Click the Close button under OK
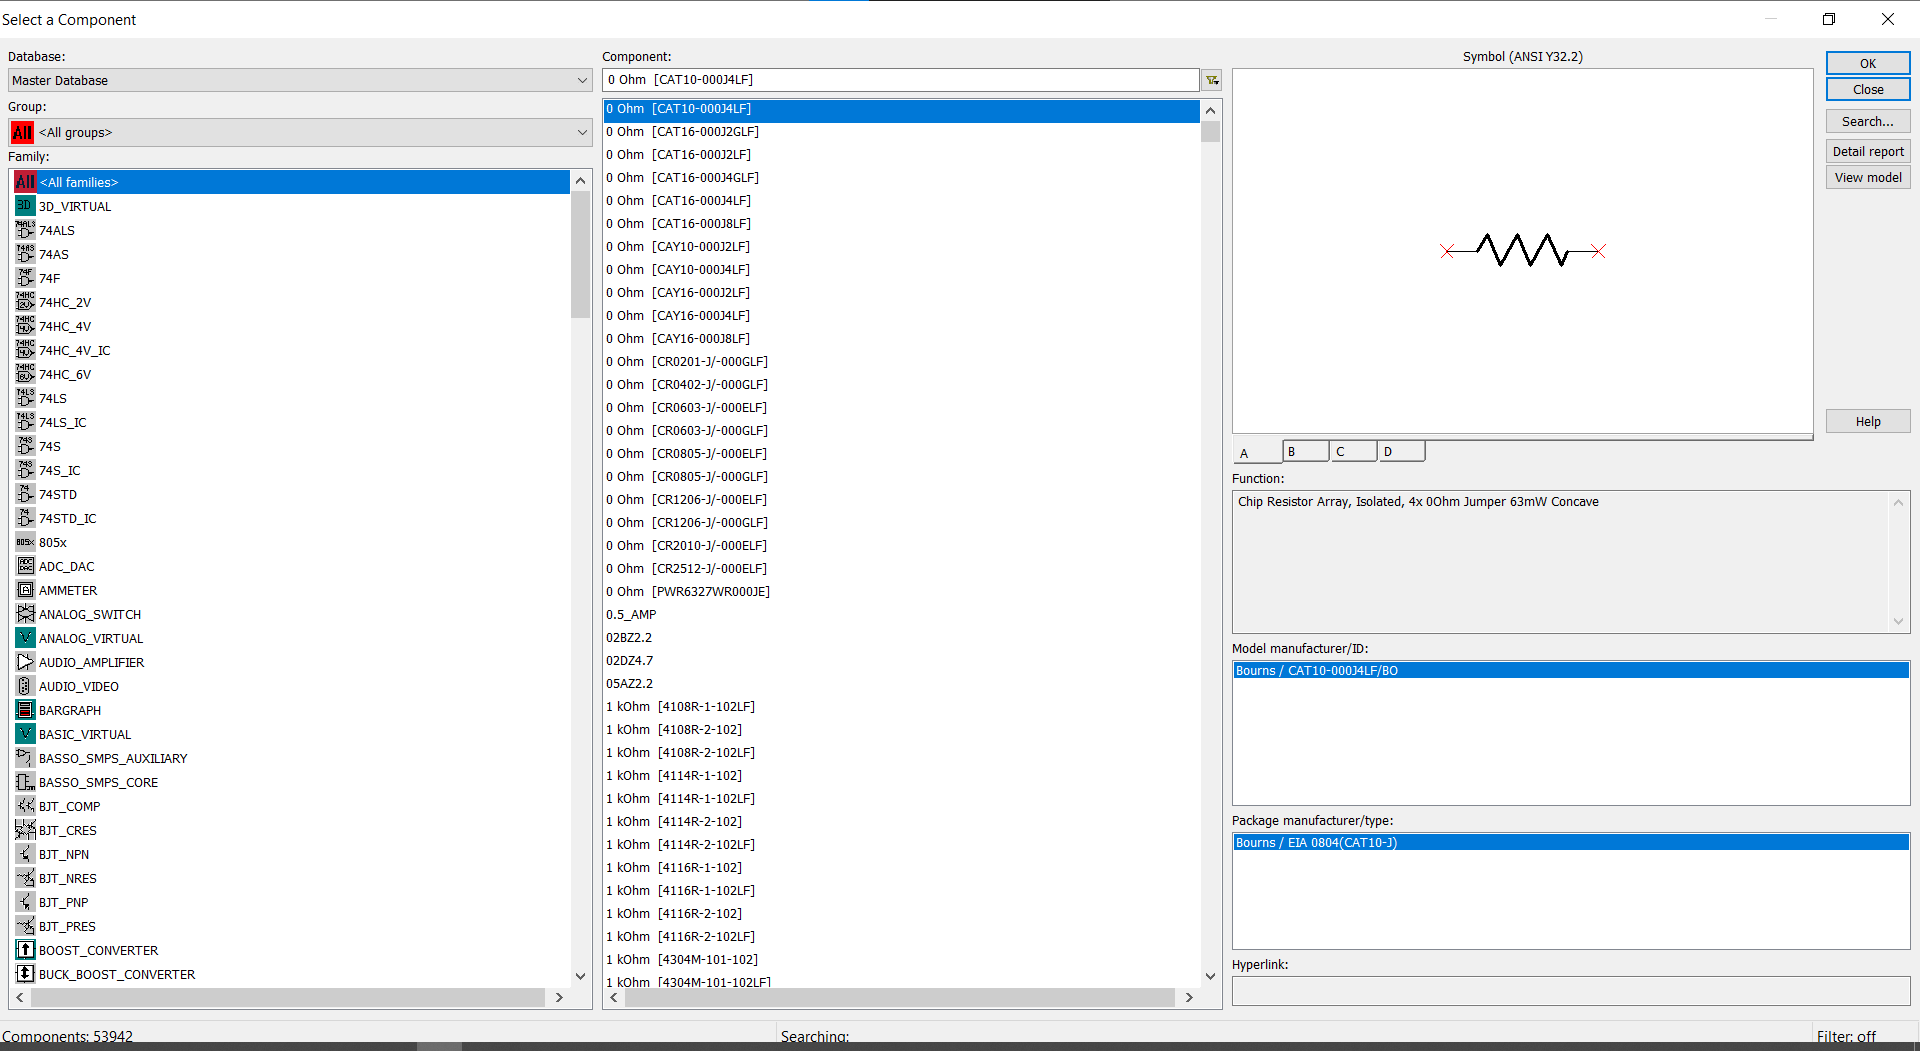1920x1051 pixels. (1868, 89)
